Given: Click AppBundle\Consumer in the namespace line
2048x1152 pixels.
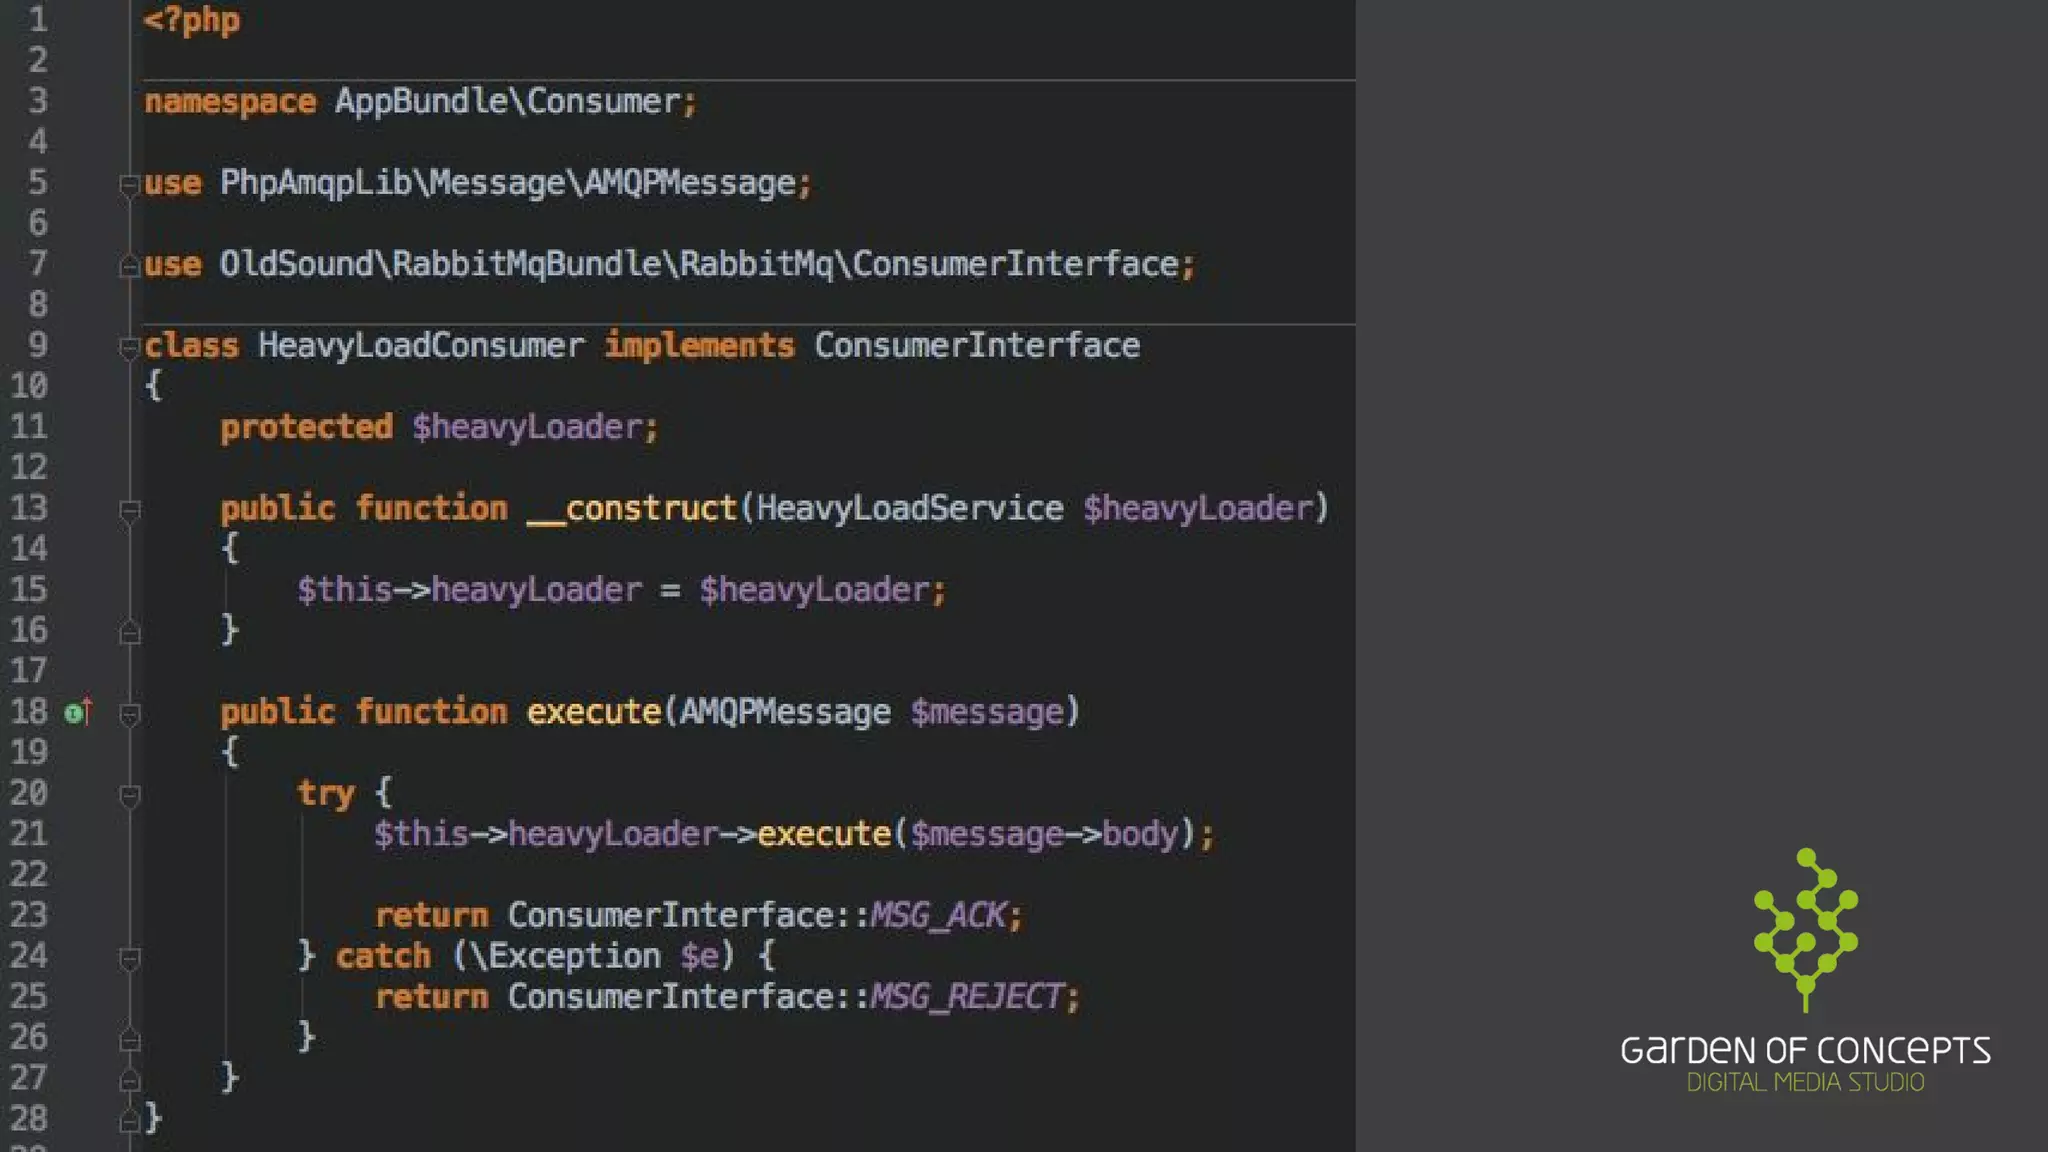Looking at the screenshot, I should point(508,102).
